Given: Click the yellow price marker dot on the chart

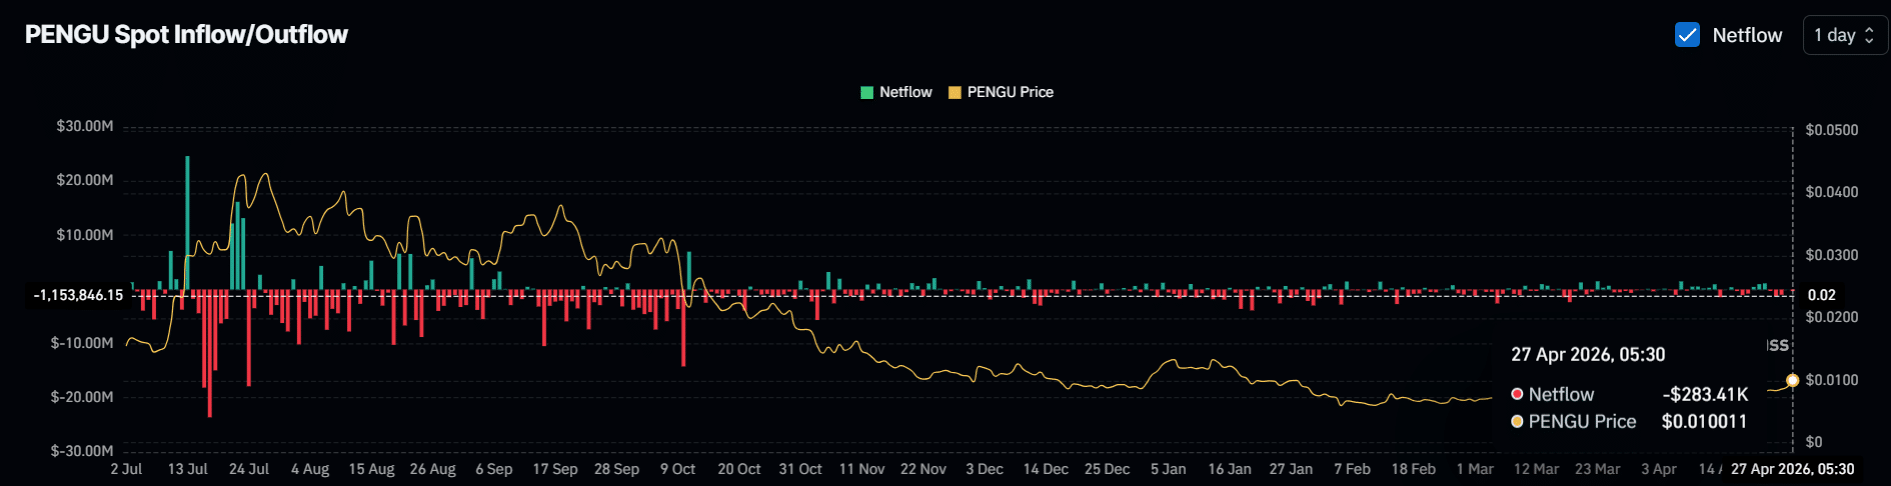Looking at the screenshot, I should tap(1792, 380).
